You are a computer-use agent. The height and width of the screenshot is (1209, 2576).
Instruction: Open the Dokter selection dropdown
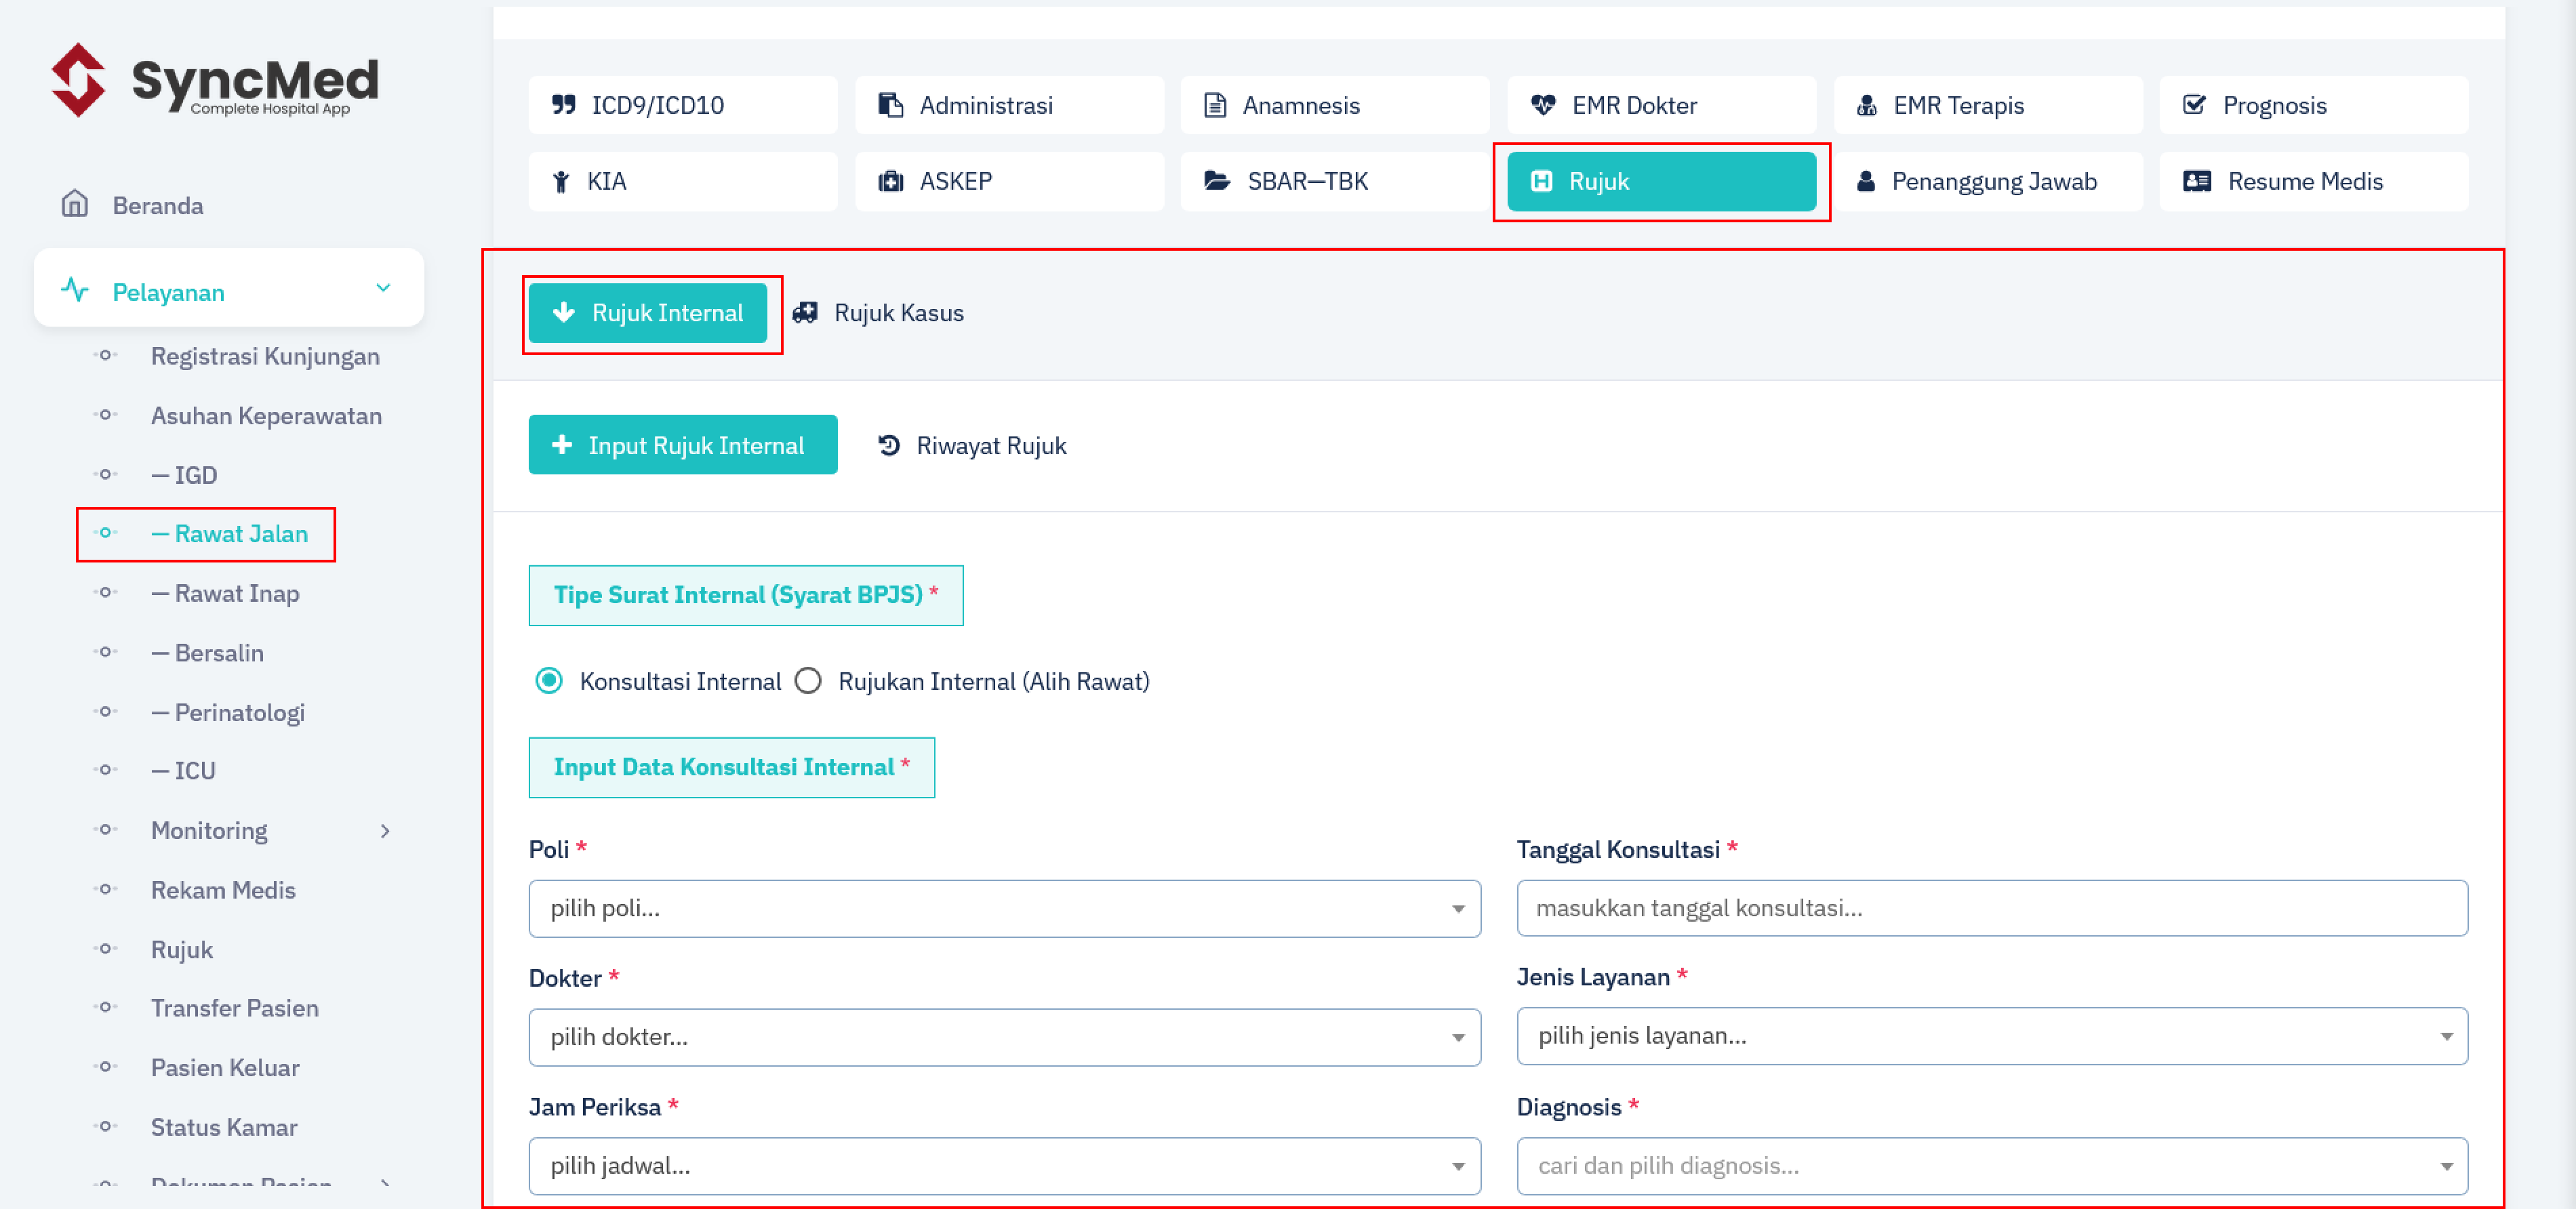(1004, 1037)
